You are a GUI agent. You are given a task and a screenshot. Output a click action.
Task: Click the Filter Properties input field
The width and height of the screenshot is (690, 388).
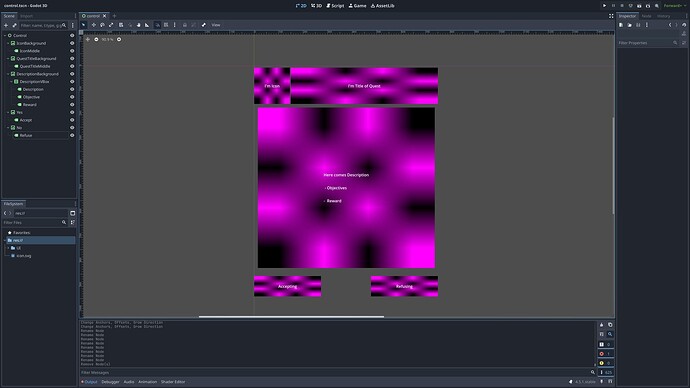point(648,43)
